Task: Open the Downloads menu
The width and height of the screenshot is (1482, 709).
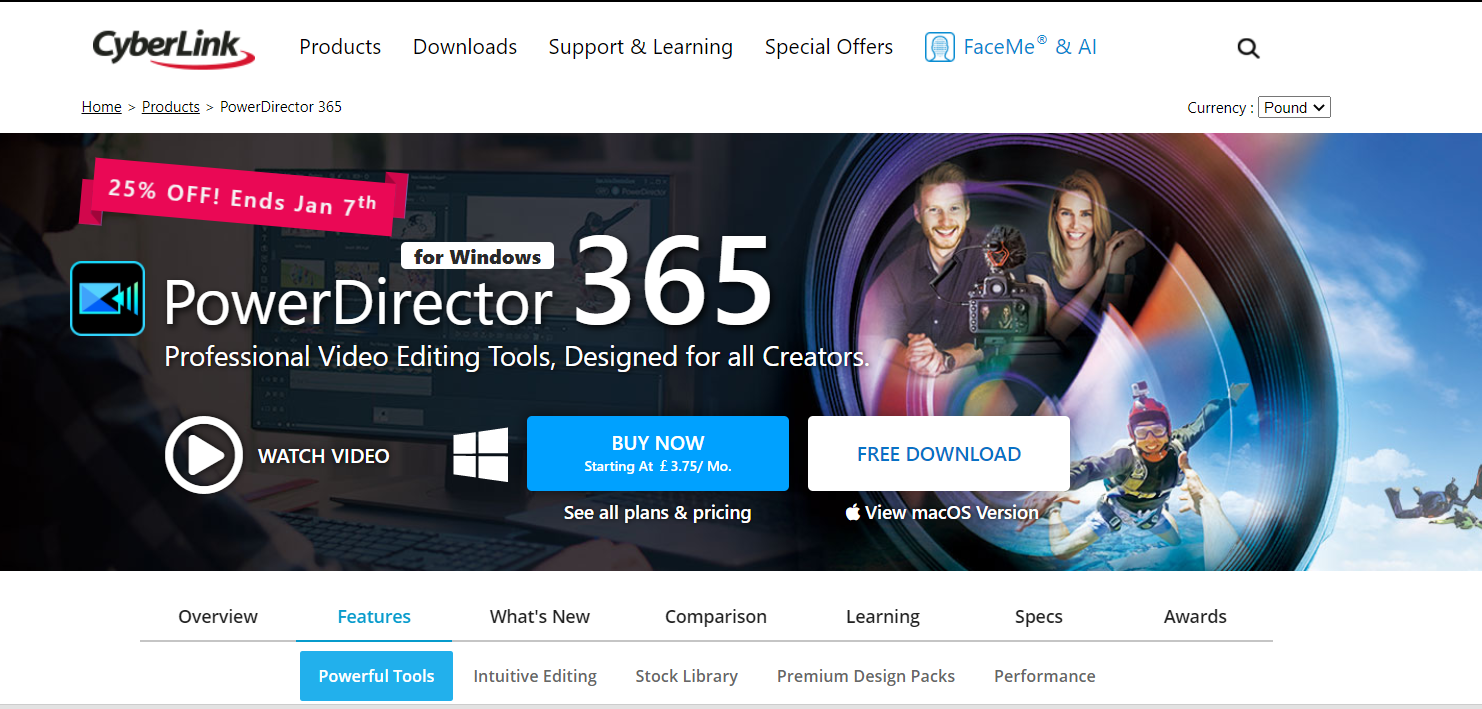Action: [465, 47]
